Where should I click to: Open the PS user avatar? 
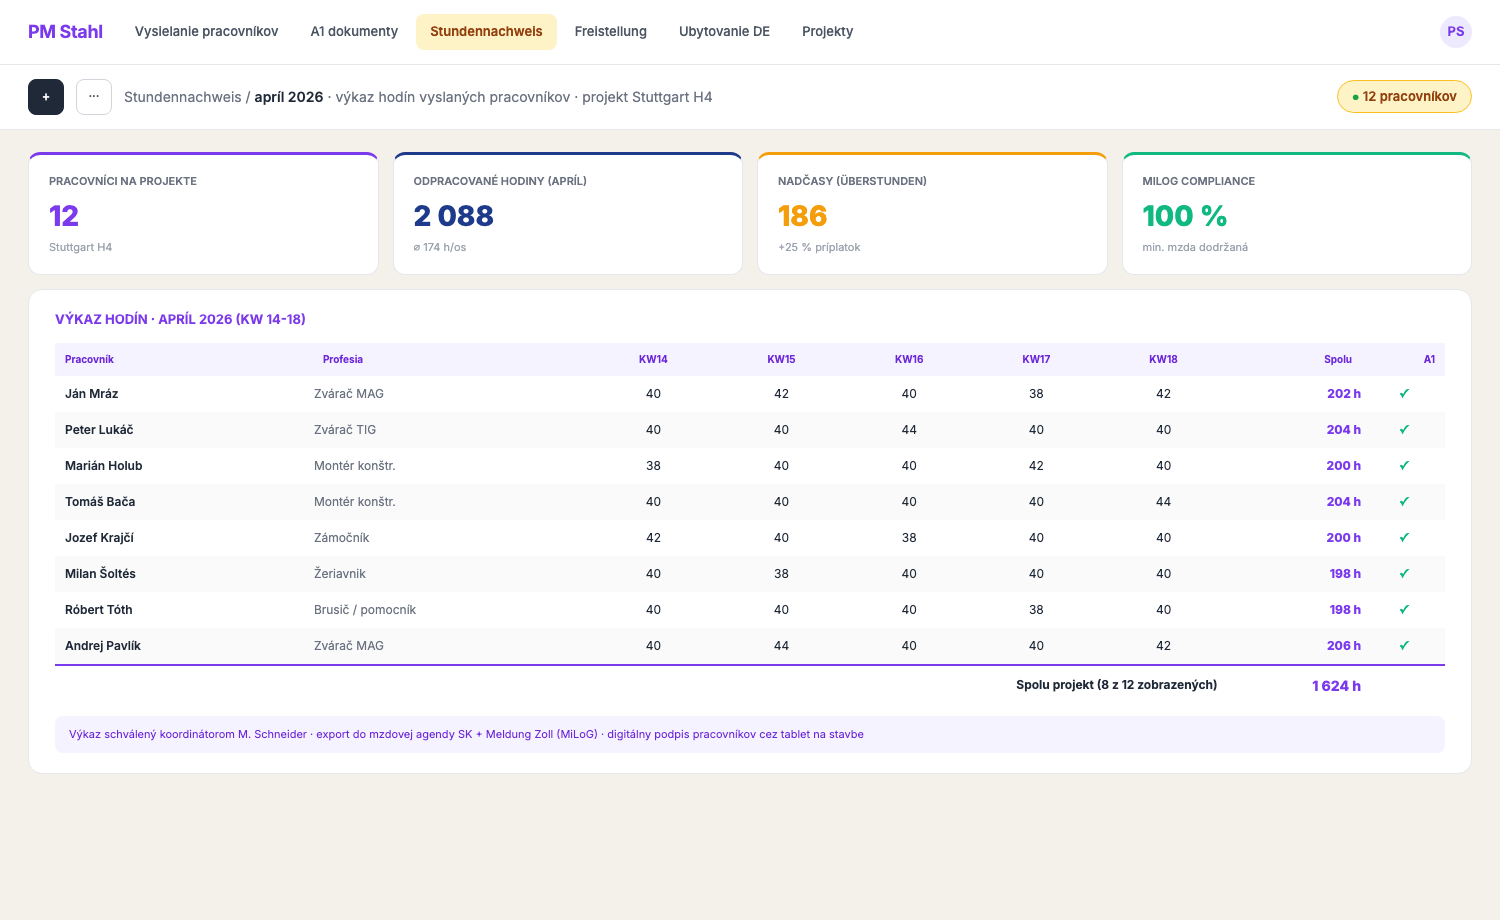click(1456, 32)
